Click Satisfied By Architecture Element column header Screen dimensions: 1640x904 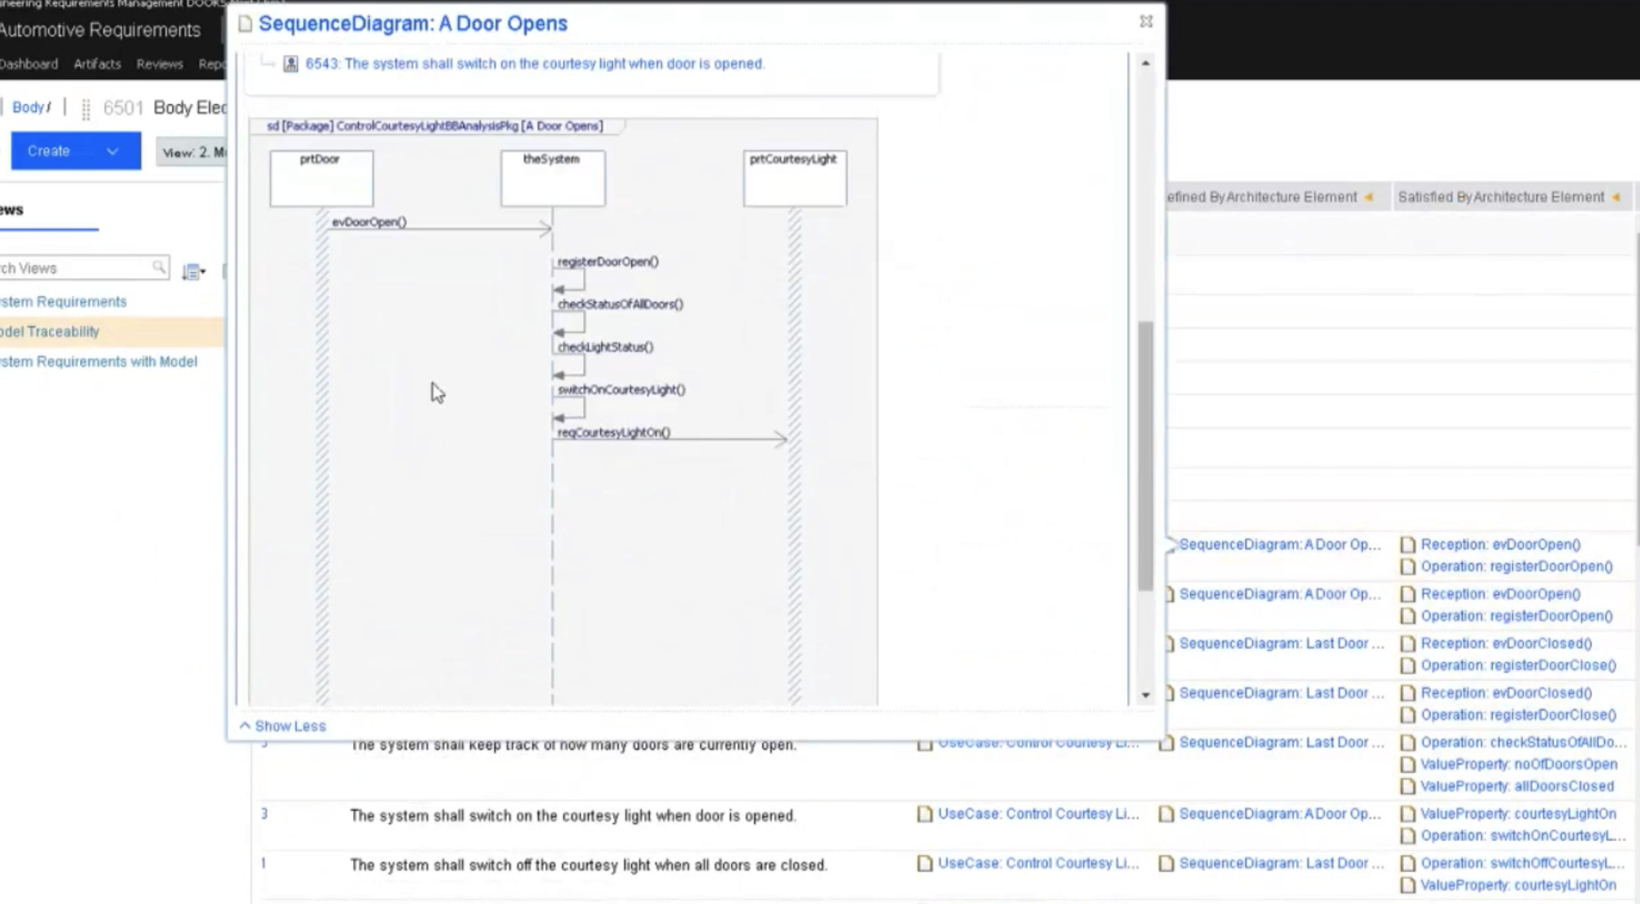coord(1501,197)
